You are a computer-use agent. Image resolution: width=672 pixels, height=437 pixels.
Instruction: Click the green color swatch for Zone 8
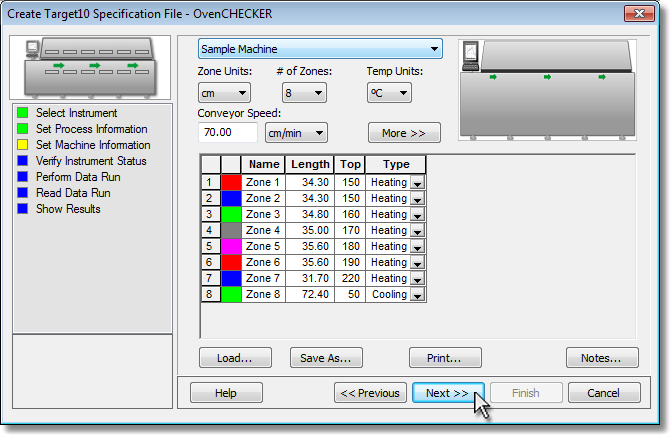(231, 294)
